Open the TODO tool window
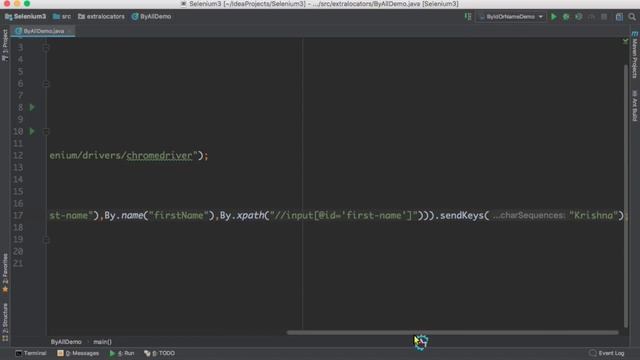 click(159, 353)
